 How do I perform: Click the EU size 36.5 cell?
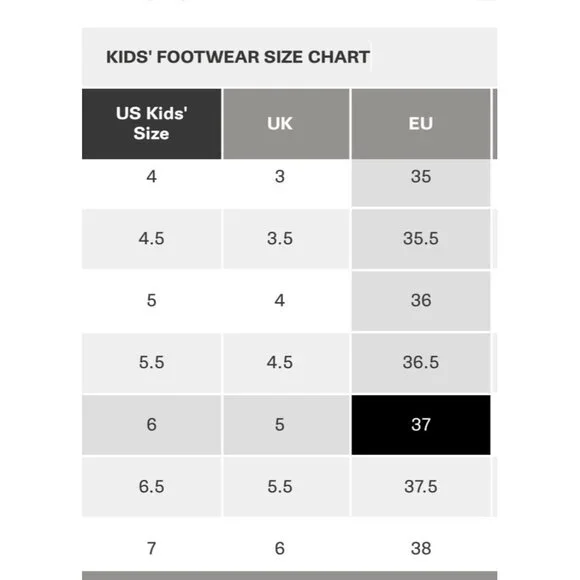tap(421, 363)
